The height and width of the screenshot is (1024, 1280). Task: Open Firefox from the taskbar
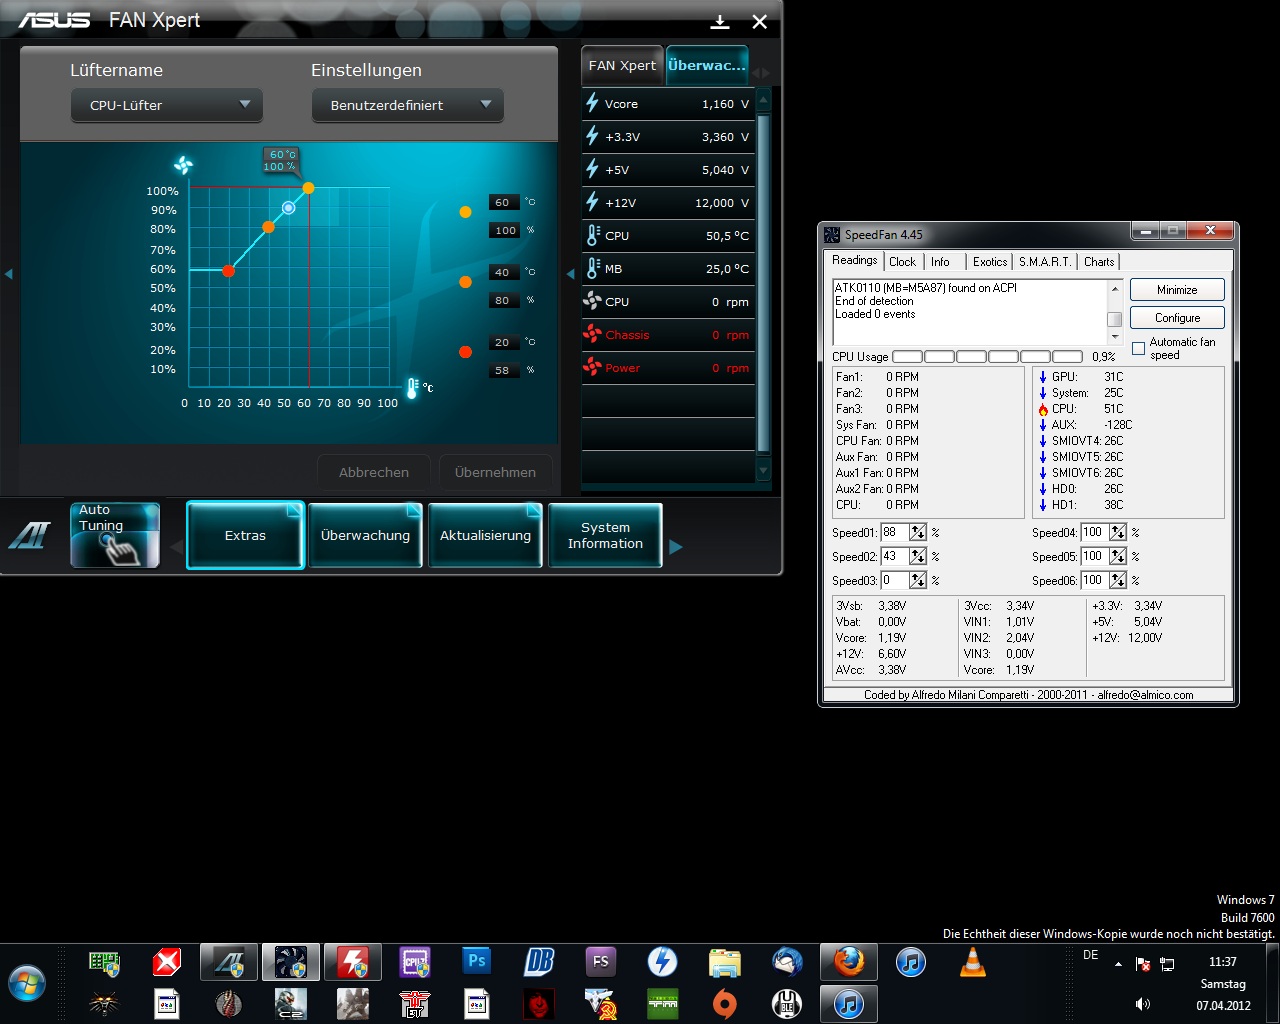(849, 962)
